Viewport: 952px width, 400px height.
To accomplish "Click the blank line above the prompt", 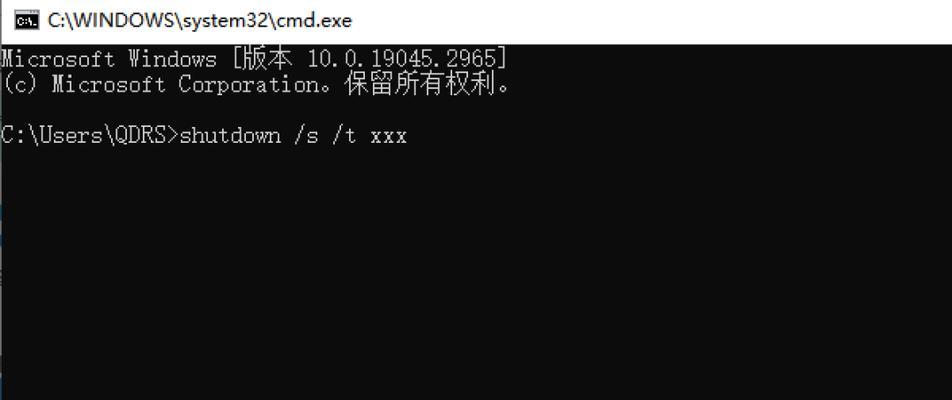I will (x=476, y=110).
